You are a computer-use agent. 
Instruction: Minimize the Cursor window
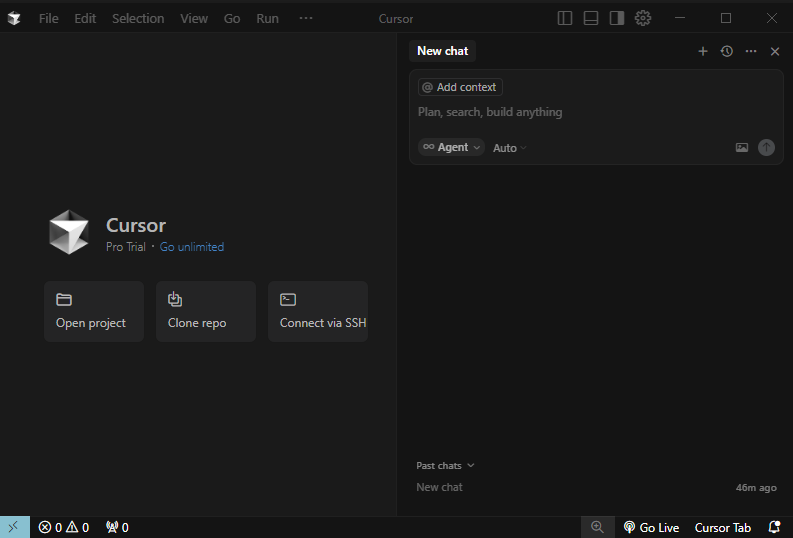coord(680,18)
